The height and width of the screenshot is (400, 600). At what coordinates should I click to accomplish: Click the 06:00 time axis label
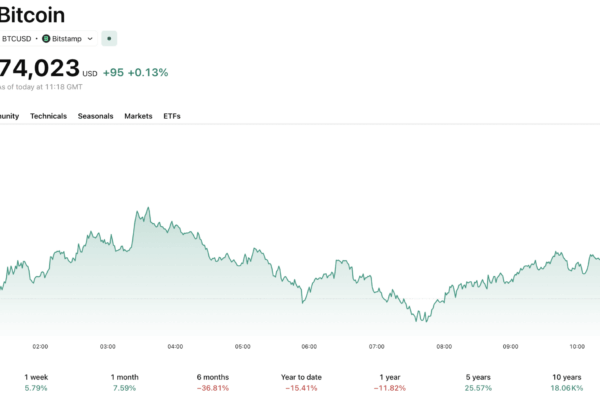click(309, 347)
